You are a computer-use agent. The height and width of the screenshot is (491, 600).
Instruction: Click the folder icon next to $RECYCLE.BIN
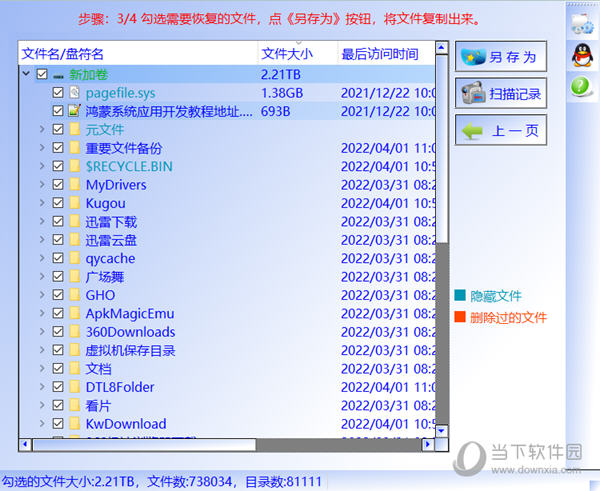[74, 166]
